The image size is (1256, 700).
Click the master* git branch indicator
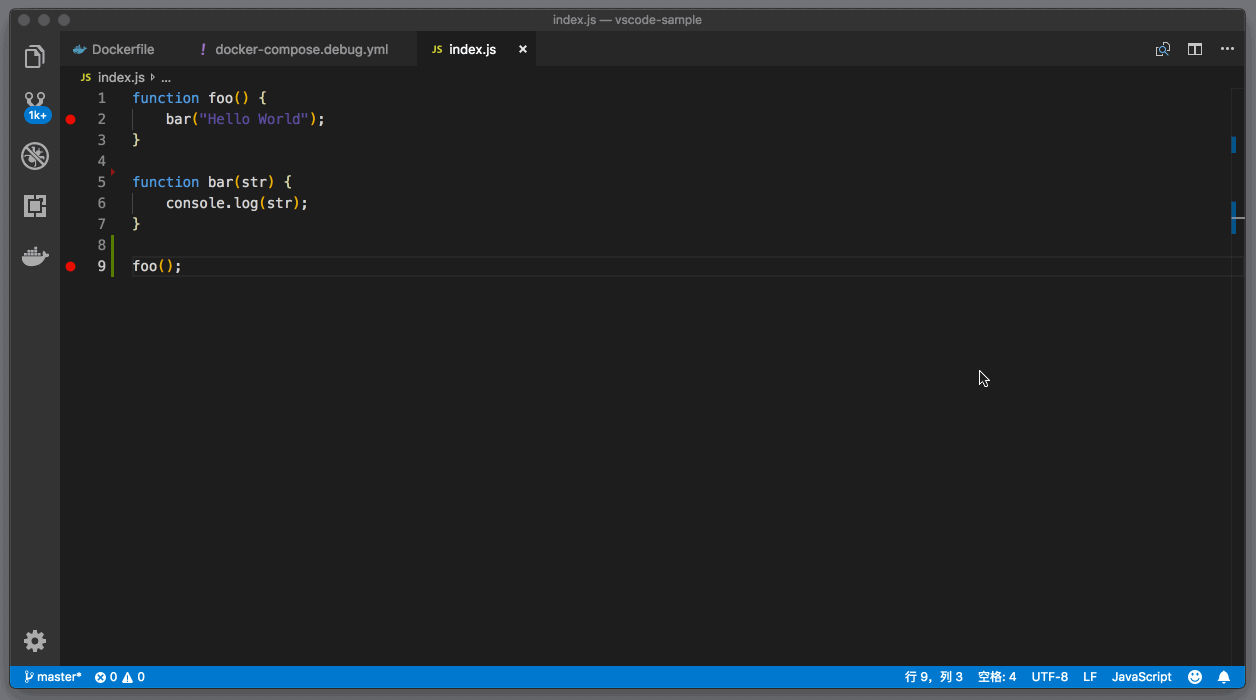coord(53,677)
